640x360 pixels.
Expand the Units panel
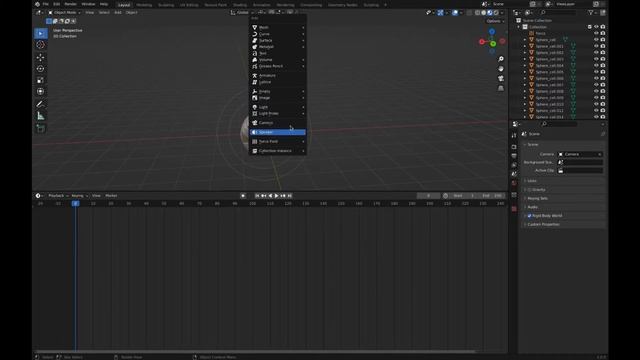coord(563,181)
